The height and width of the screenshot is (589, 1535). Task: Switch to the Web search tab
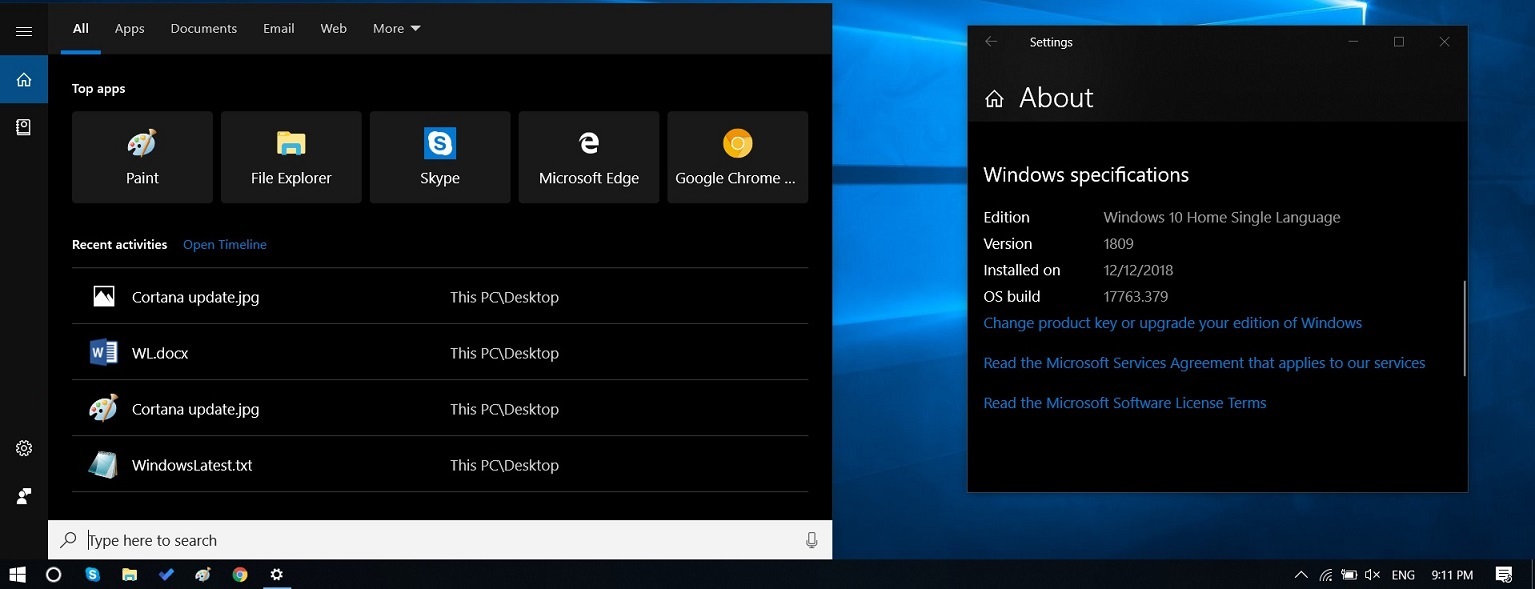334,29
